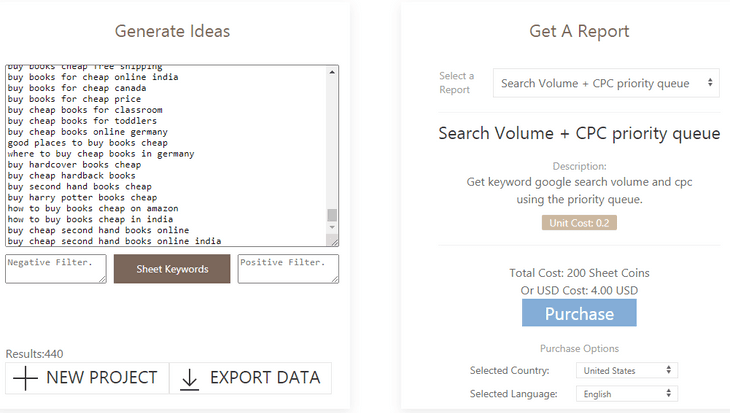Click the keyword list scrollbar up arrow

(x=332, y=72)
